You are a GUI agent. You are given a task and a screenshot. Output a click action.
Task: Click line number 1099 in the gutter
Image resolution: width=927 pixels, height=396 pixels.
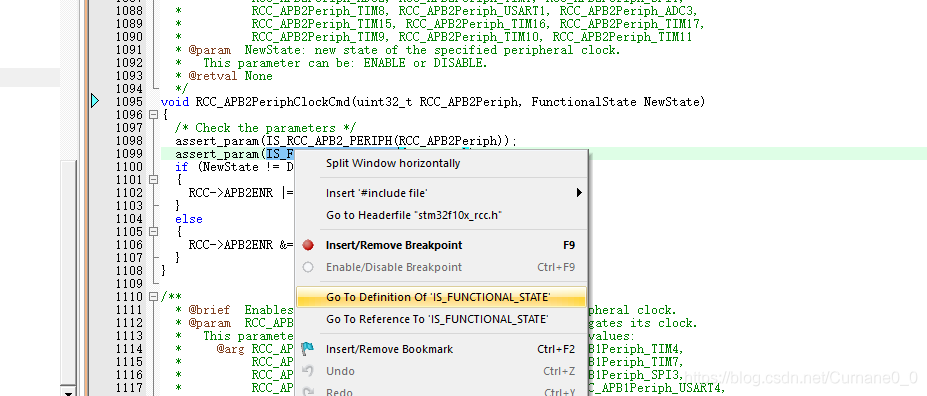[x=129, y=154]
